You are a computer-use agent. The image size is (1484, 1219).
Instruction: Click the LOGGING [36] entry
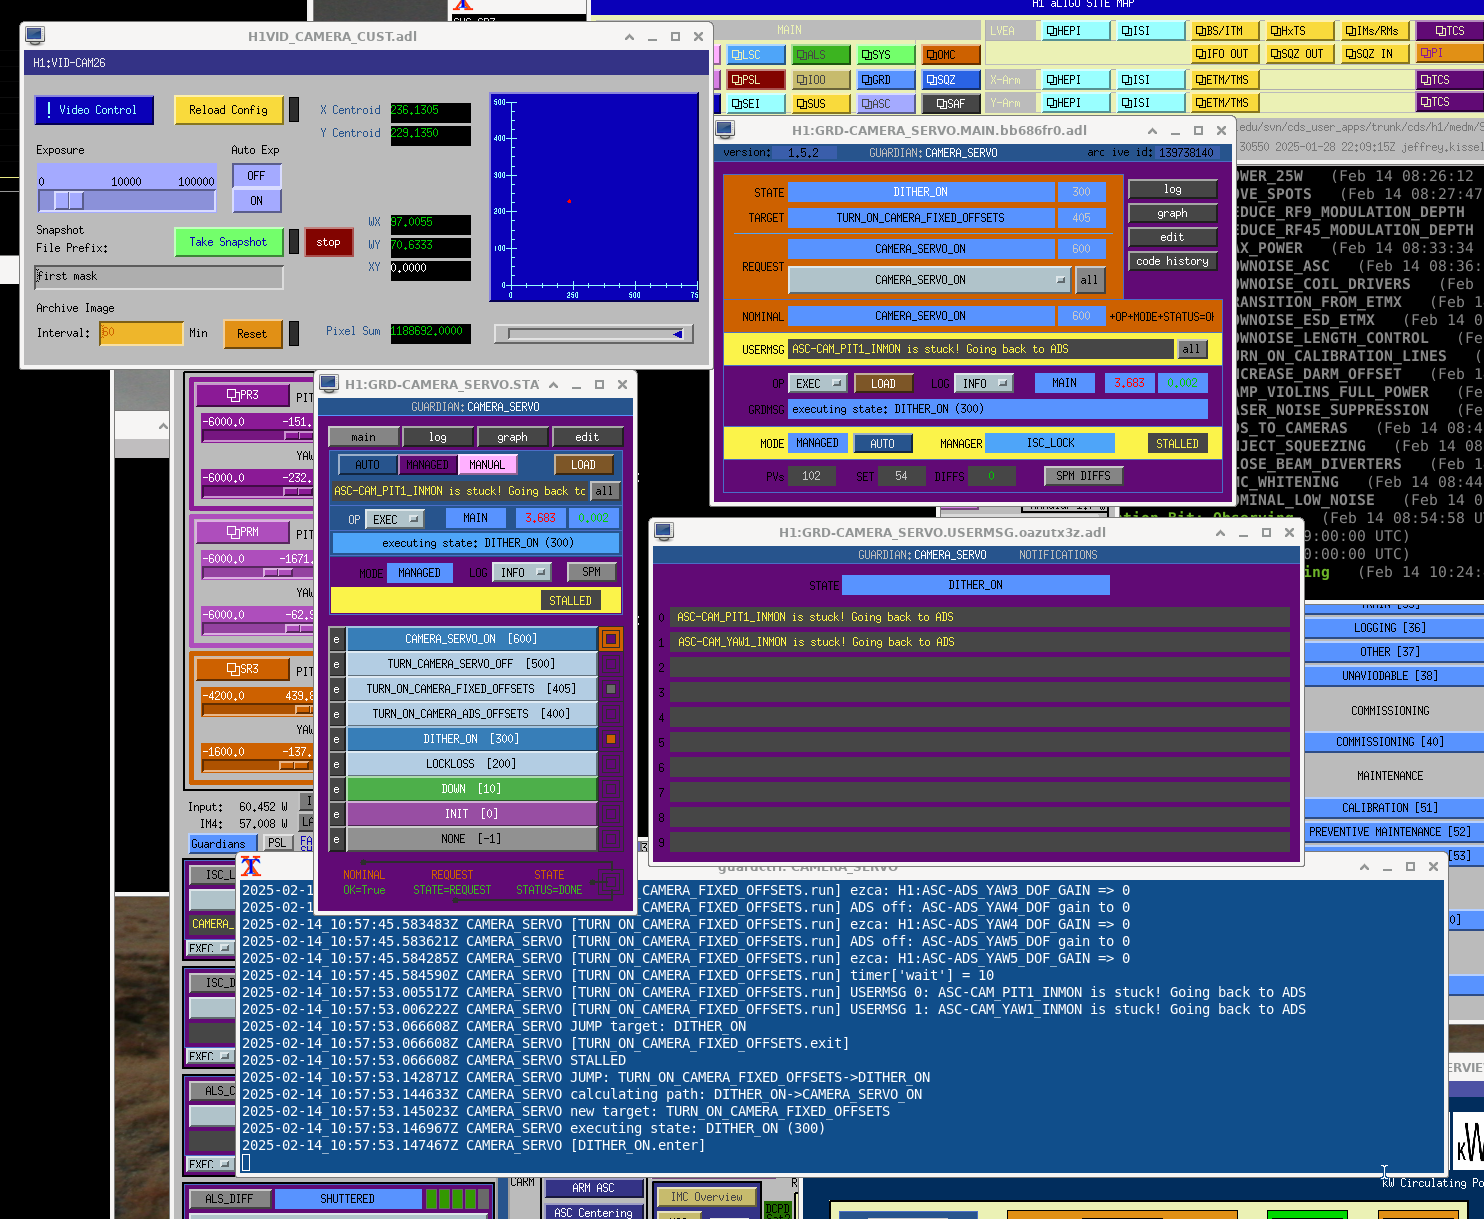point(1390,628)
